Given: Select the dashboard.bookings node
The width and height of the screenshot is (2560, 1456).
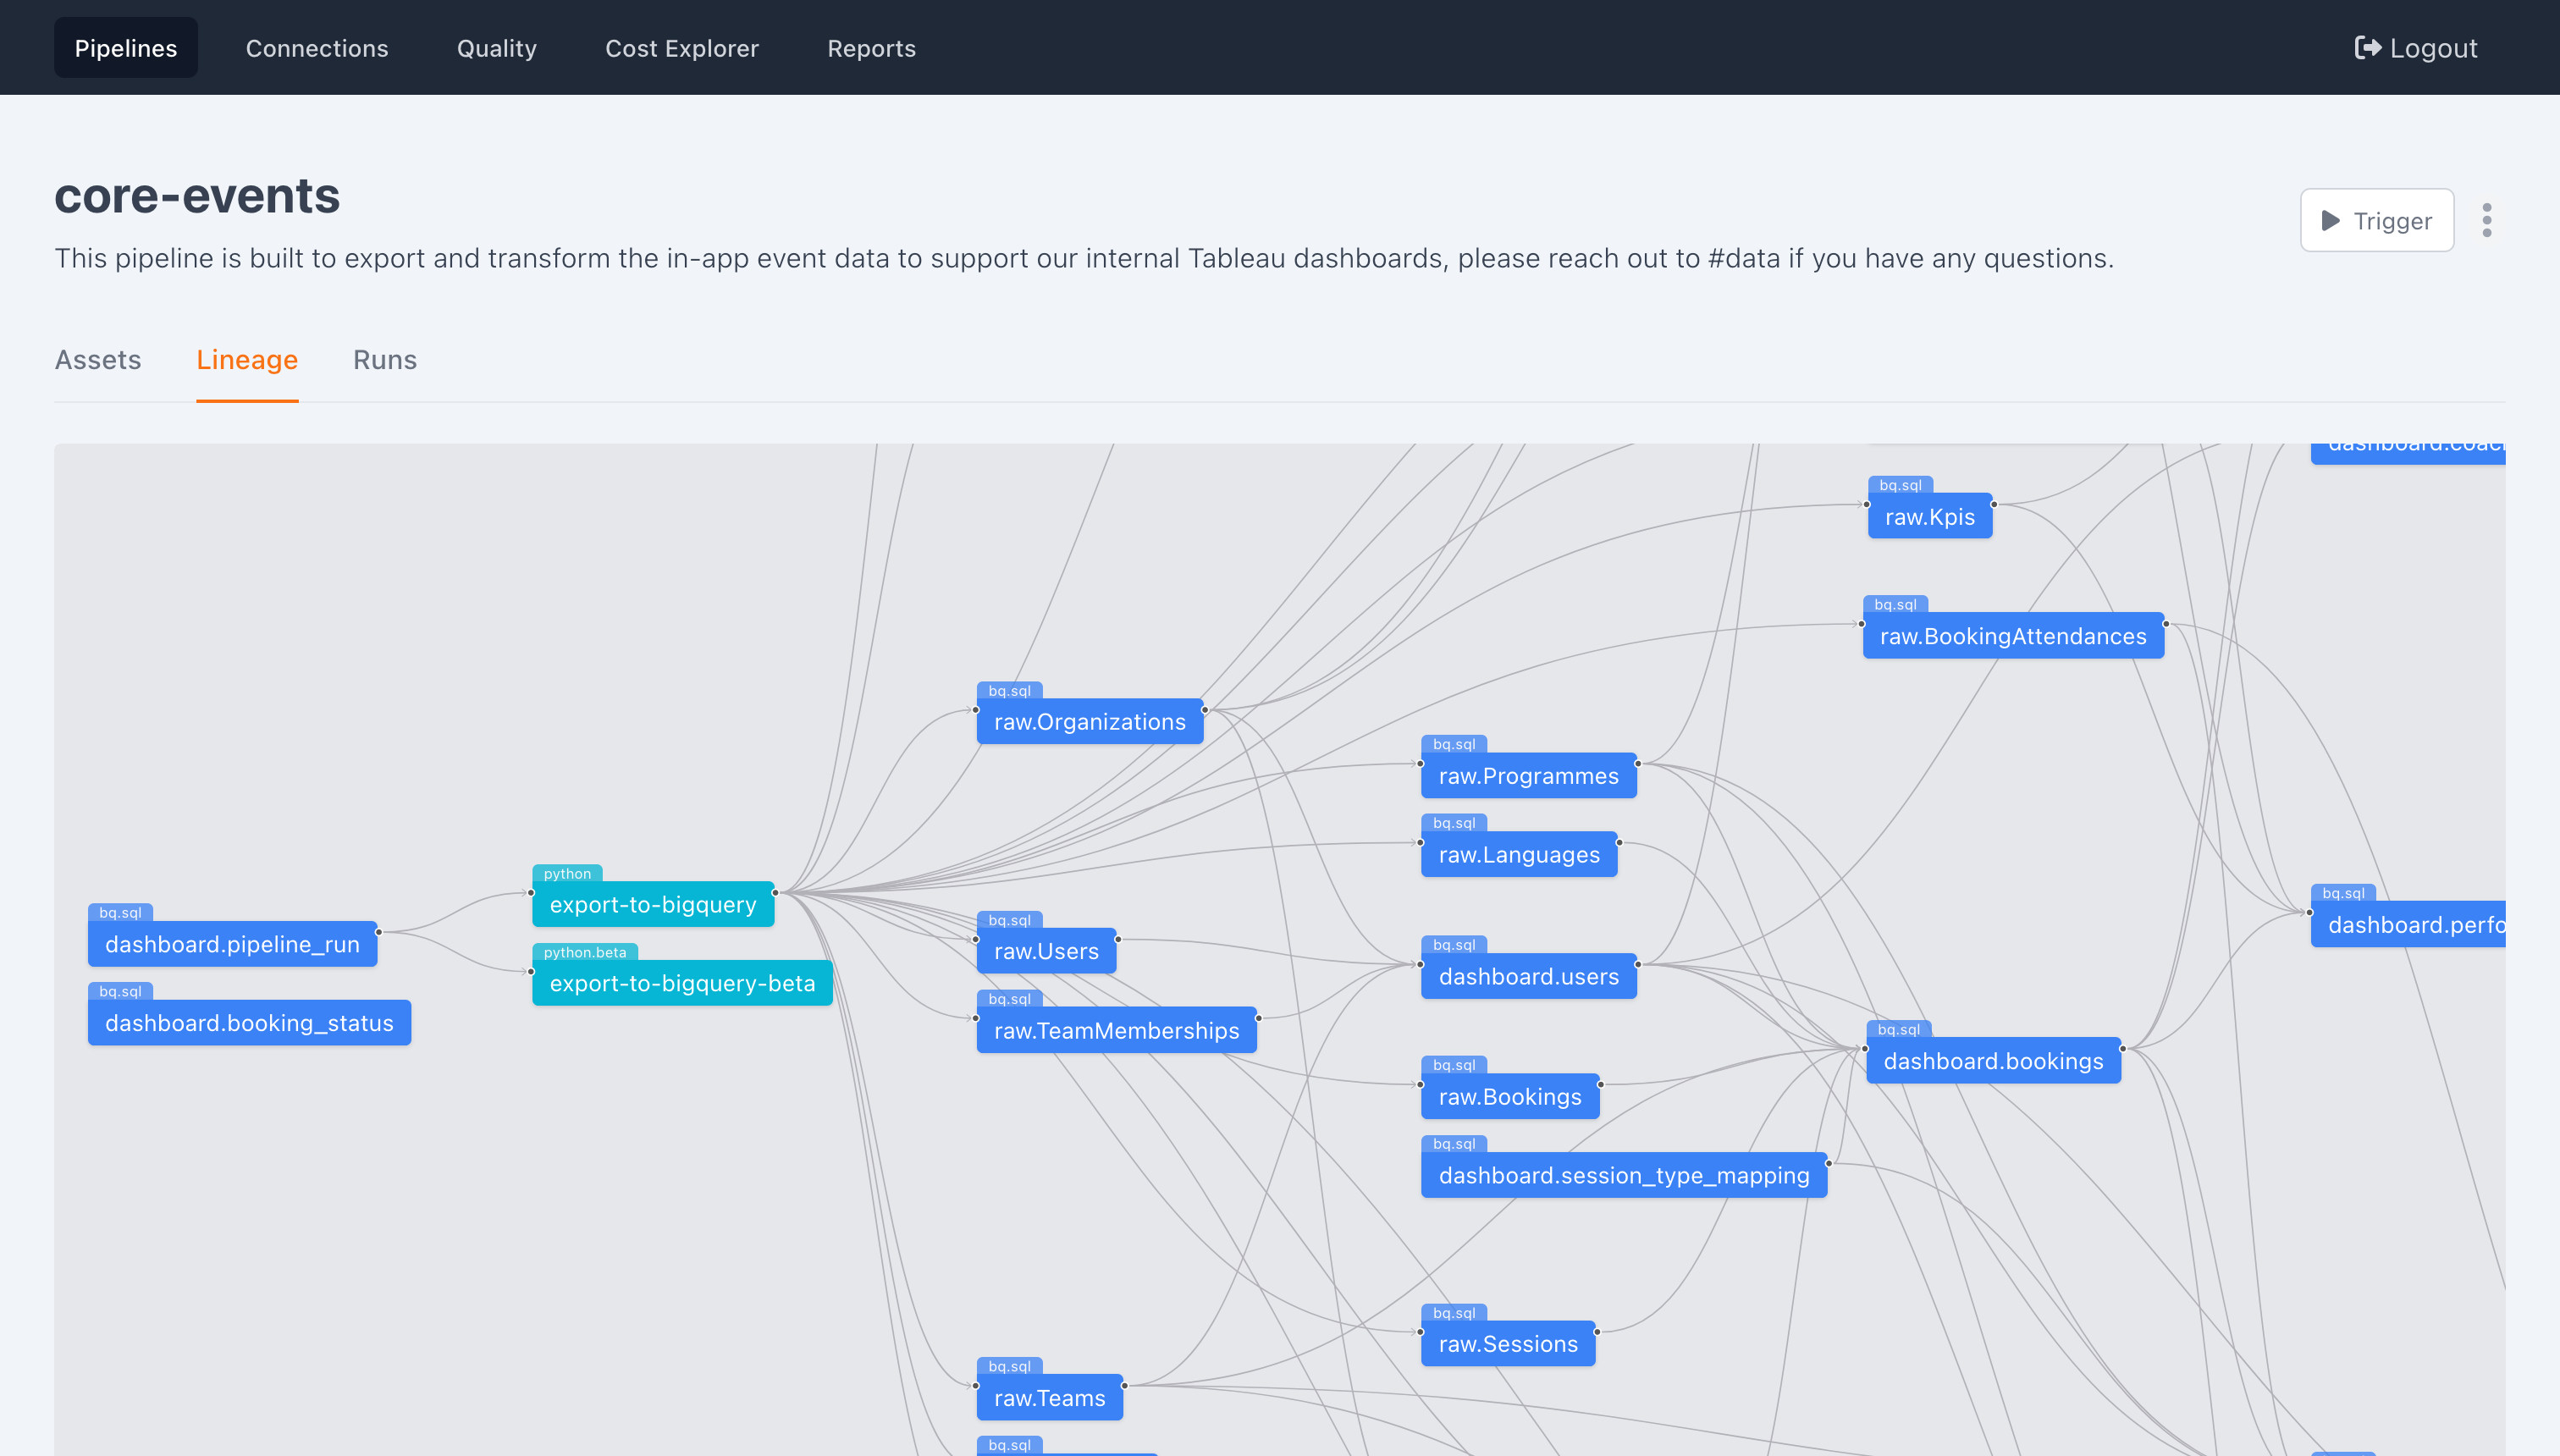Looking at the screenshot, I should [x=1993, y=1061].
